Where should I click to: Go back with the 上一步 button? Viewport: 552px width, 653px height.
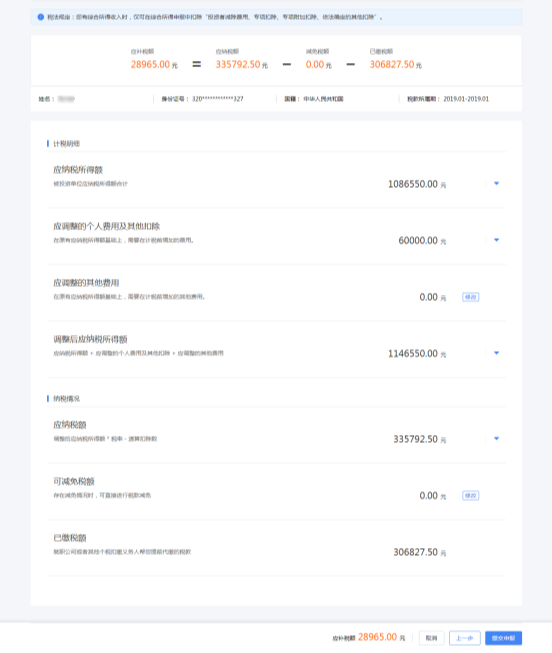pos(465,638)
